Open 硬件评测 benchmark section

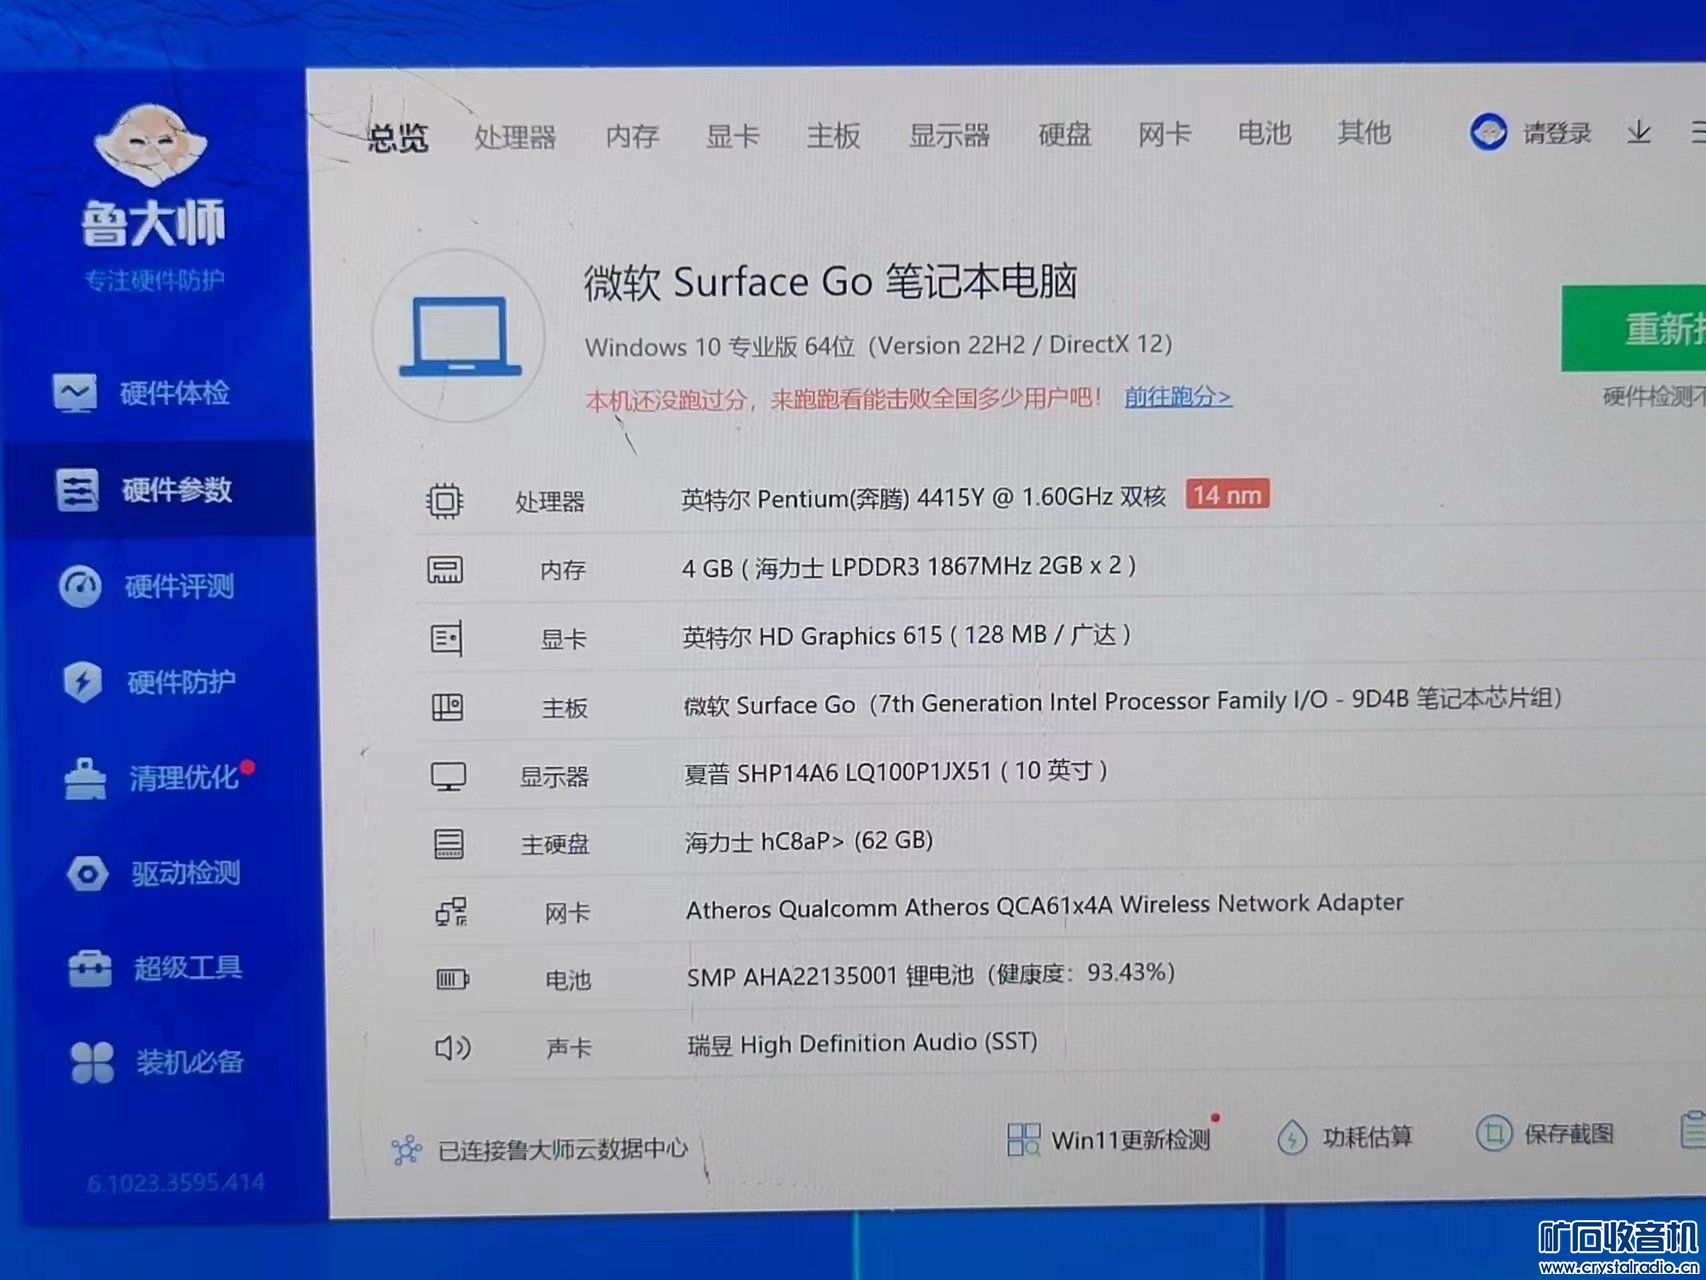(146, 586)
